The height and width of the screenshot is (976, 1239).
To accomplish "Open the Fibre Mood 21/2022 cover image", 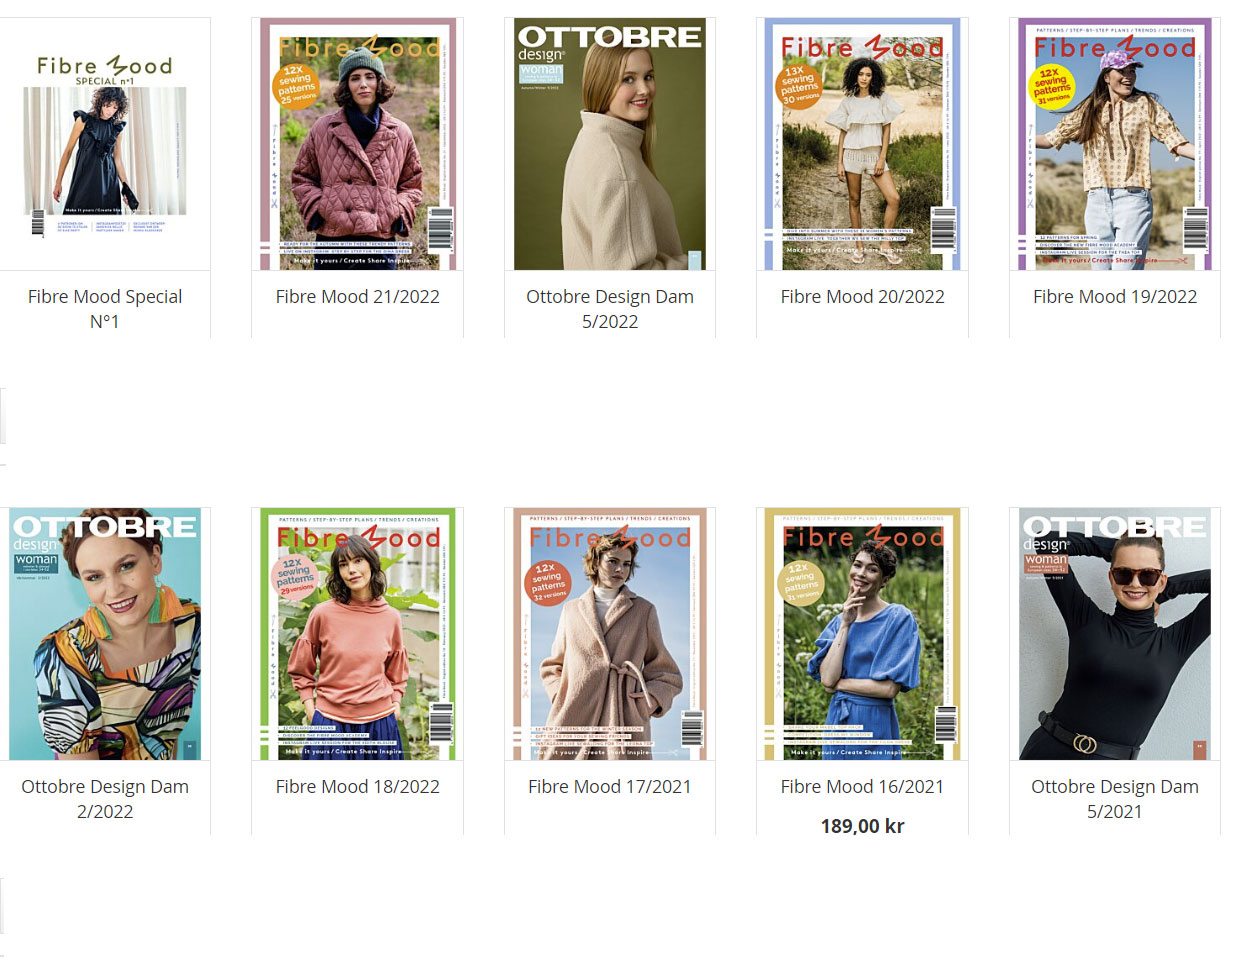I will (357, 144).
